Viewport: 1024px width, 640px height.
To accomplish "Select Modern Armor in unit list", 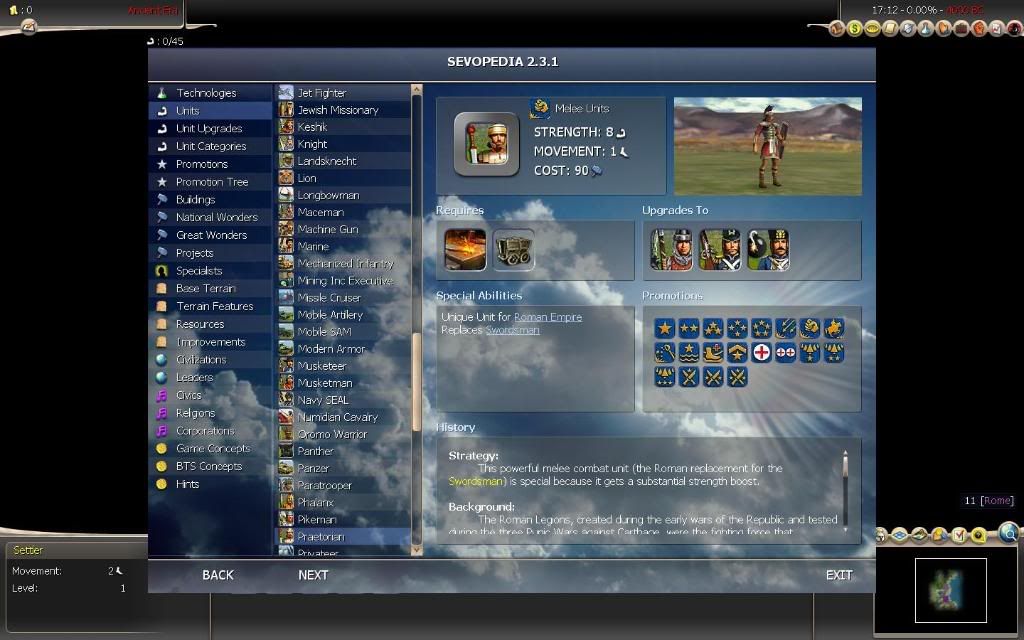I will (x=344, y=349).
